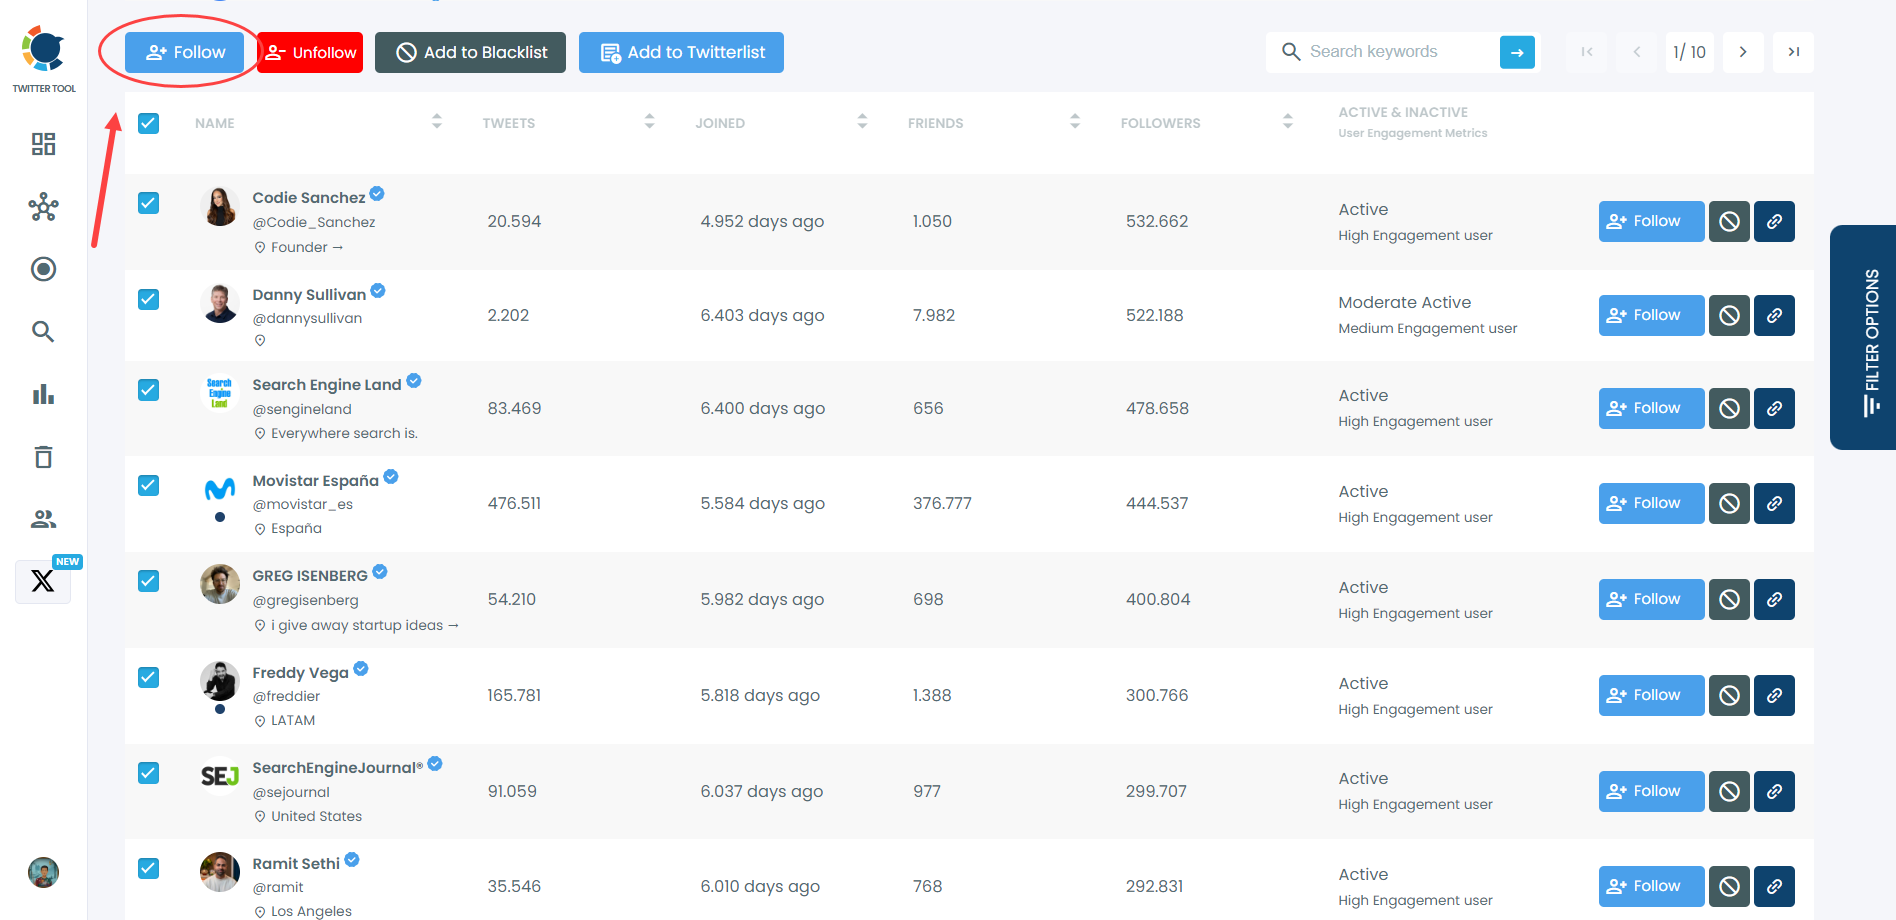This screenshot has width=1896, height=920.
Task: Open Movistar España link icon
Action: pyautogui.click(x=1774, y=503)
